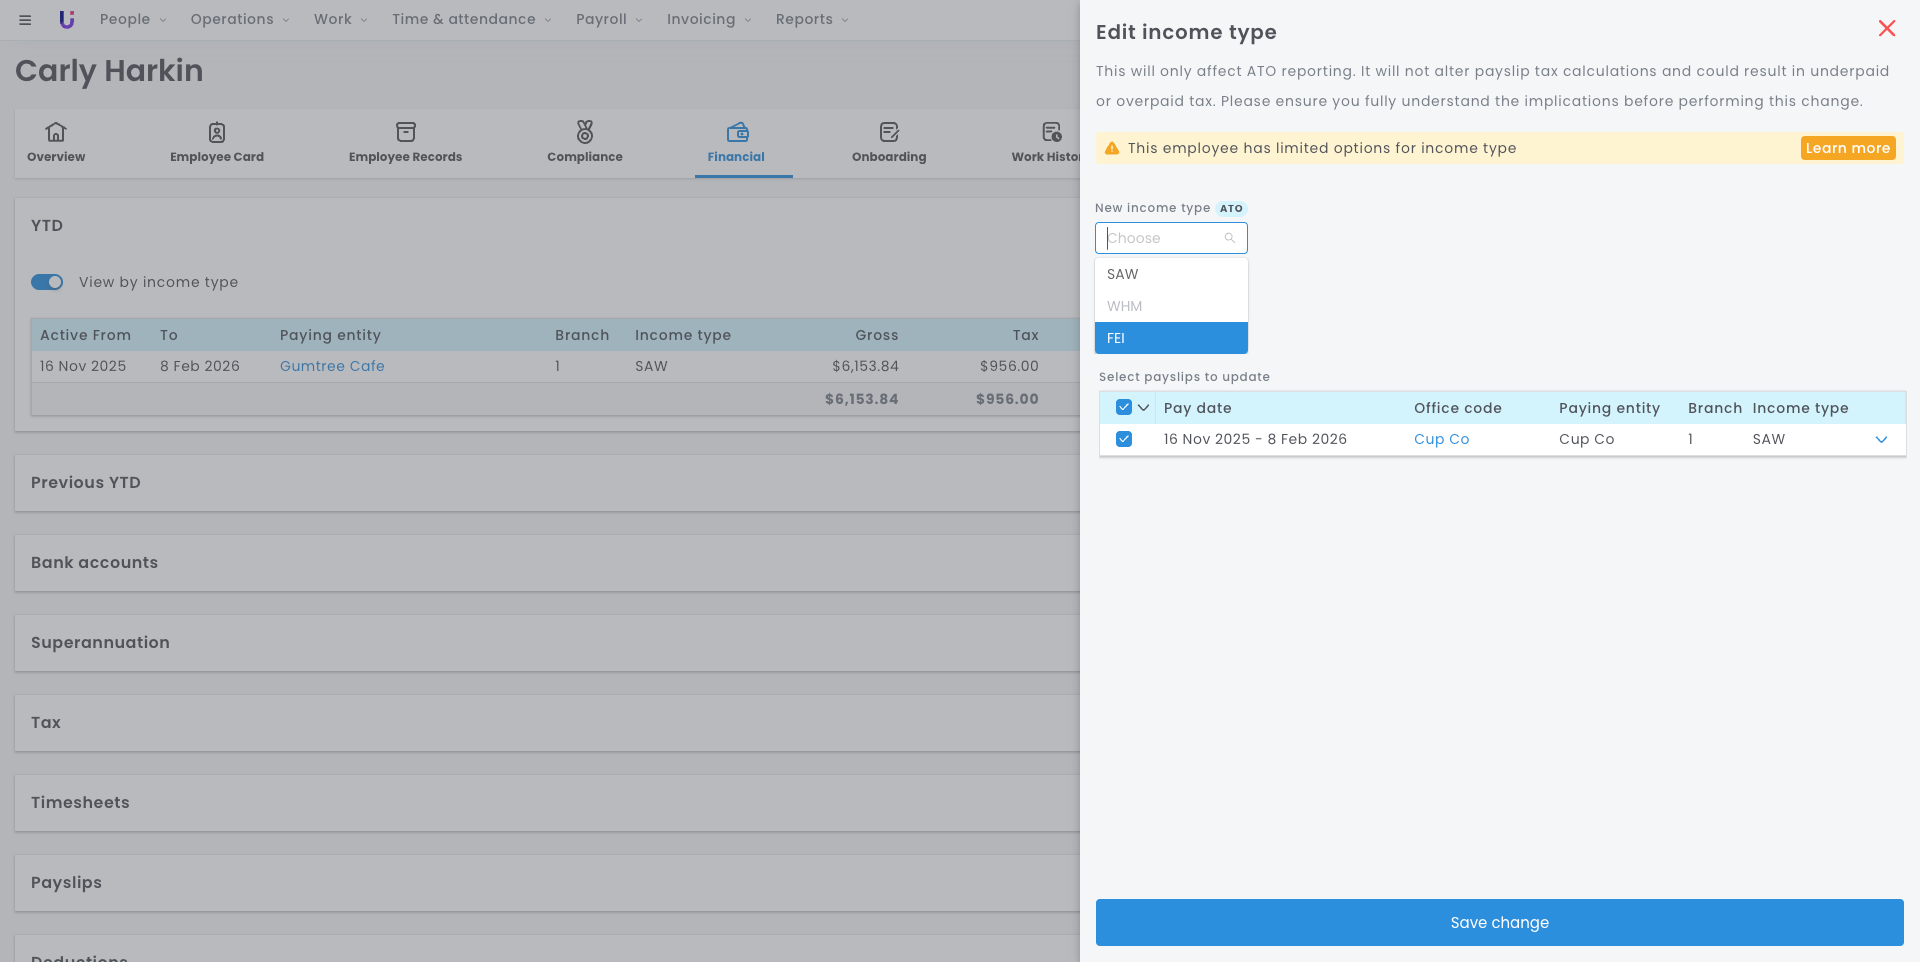Uncheck the 16 Nov 2025 payslip row checkbox
Screen dimensions: 1920x962
pos(1124,439)
